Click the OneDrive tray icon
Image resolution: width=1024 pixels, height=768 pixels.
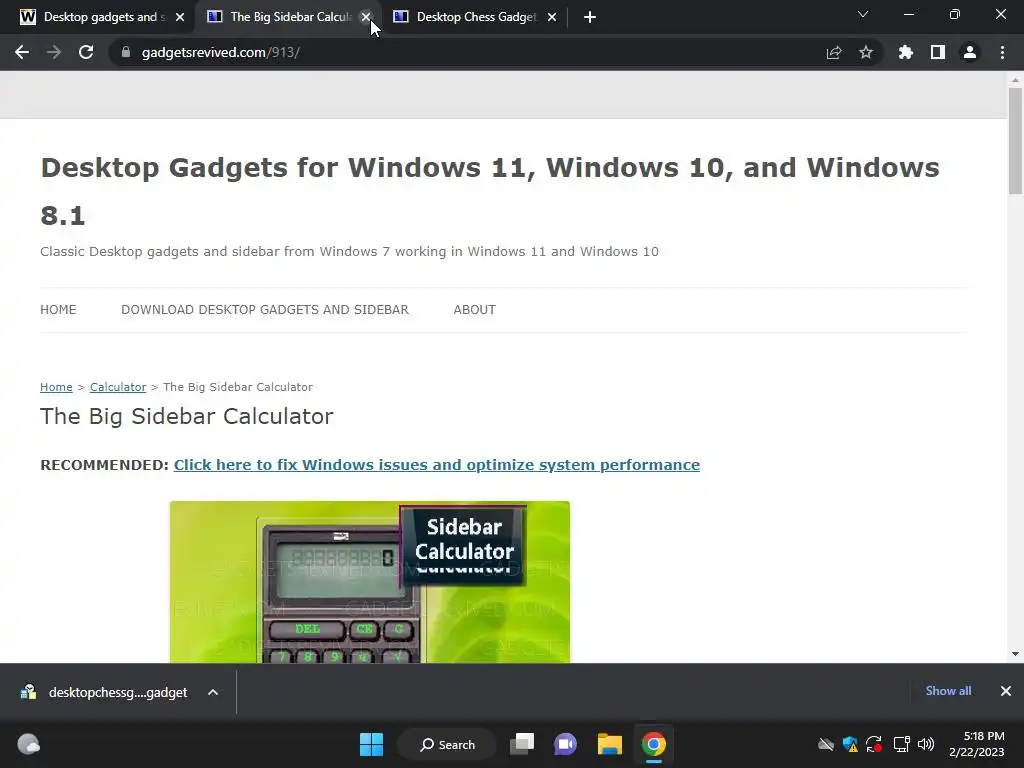coord(826,744)
